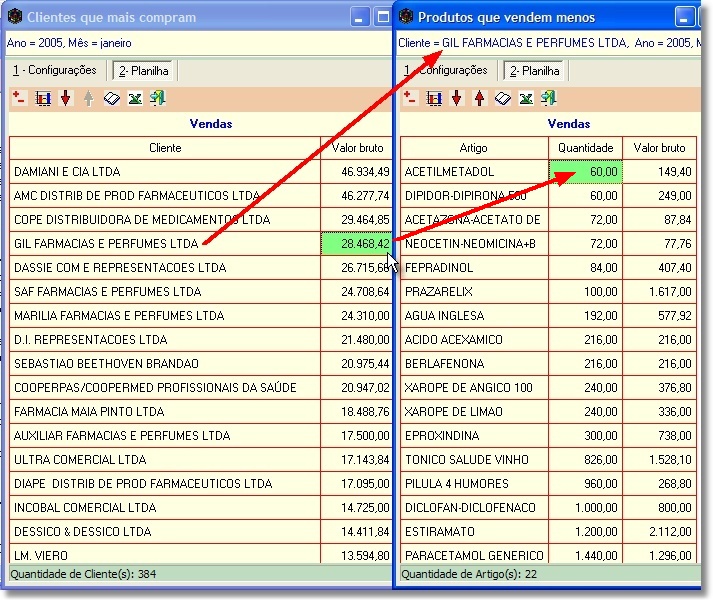Screen dimensions: 713x602
Task: Click BERLAFENONA article cell
Action: (474, 364)
